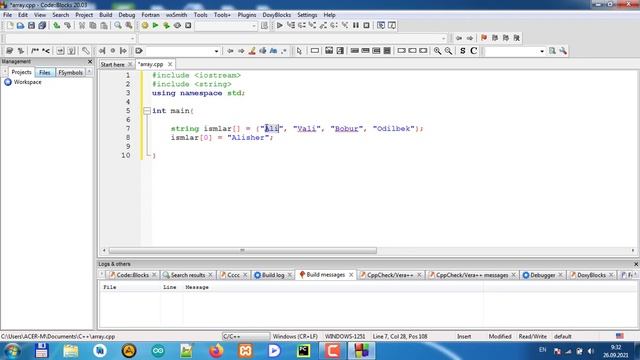640x360 pixels.
Task: Click the Break debugger pause icon
Action: pos(356,25)
